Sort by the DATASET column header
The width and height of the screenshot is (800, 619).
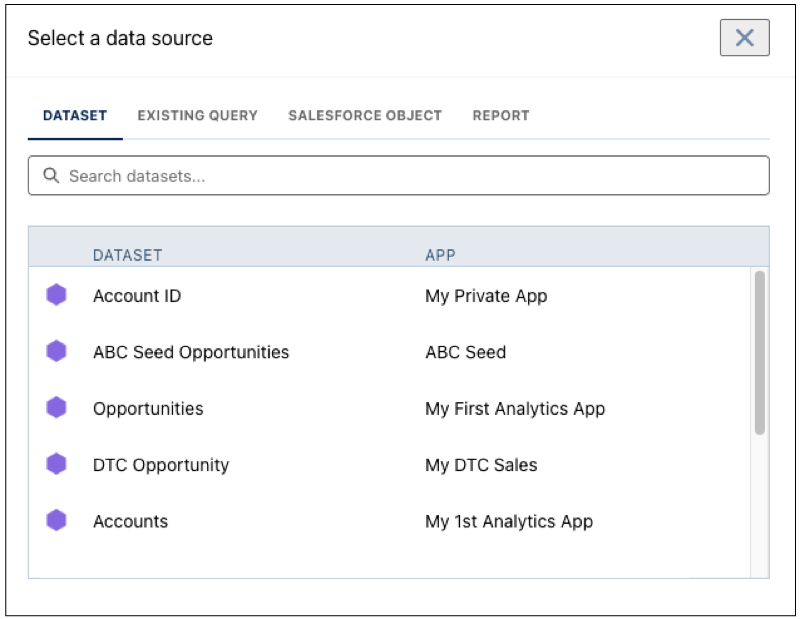(x=128, y=255)
